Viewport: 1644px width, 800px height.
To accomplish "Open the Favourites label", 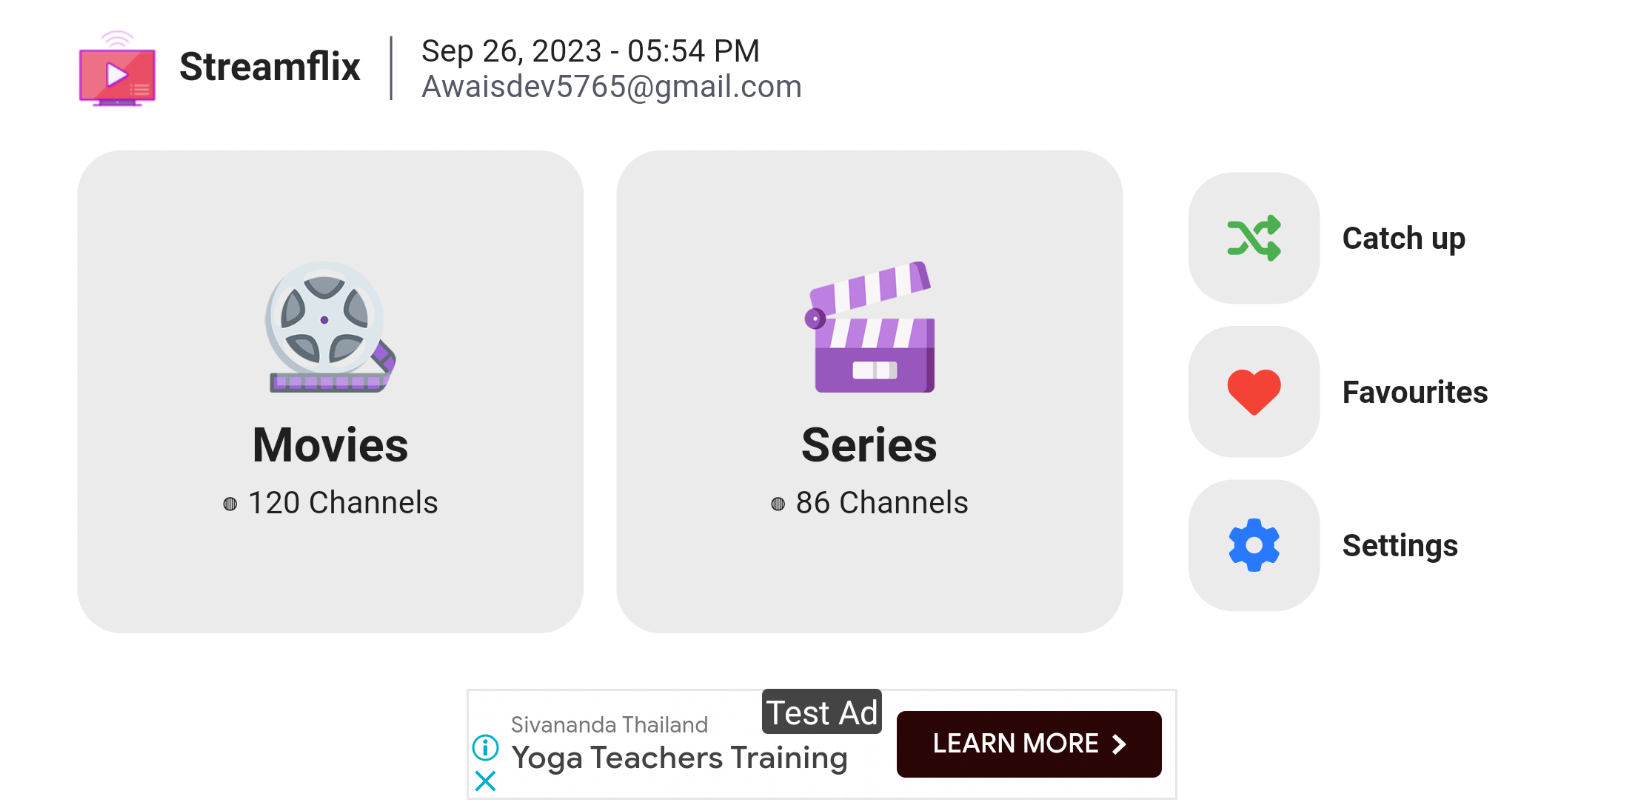I will coord(1415,392).
